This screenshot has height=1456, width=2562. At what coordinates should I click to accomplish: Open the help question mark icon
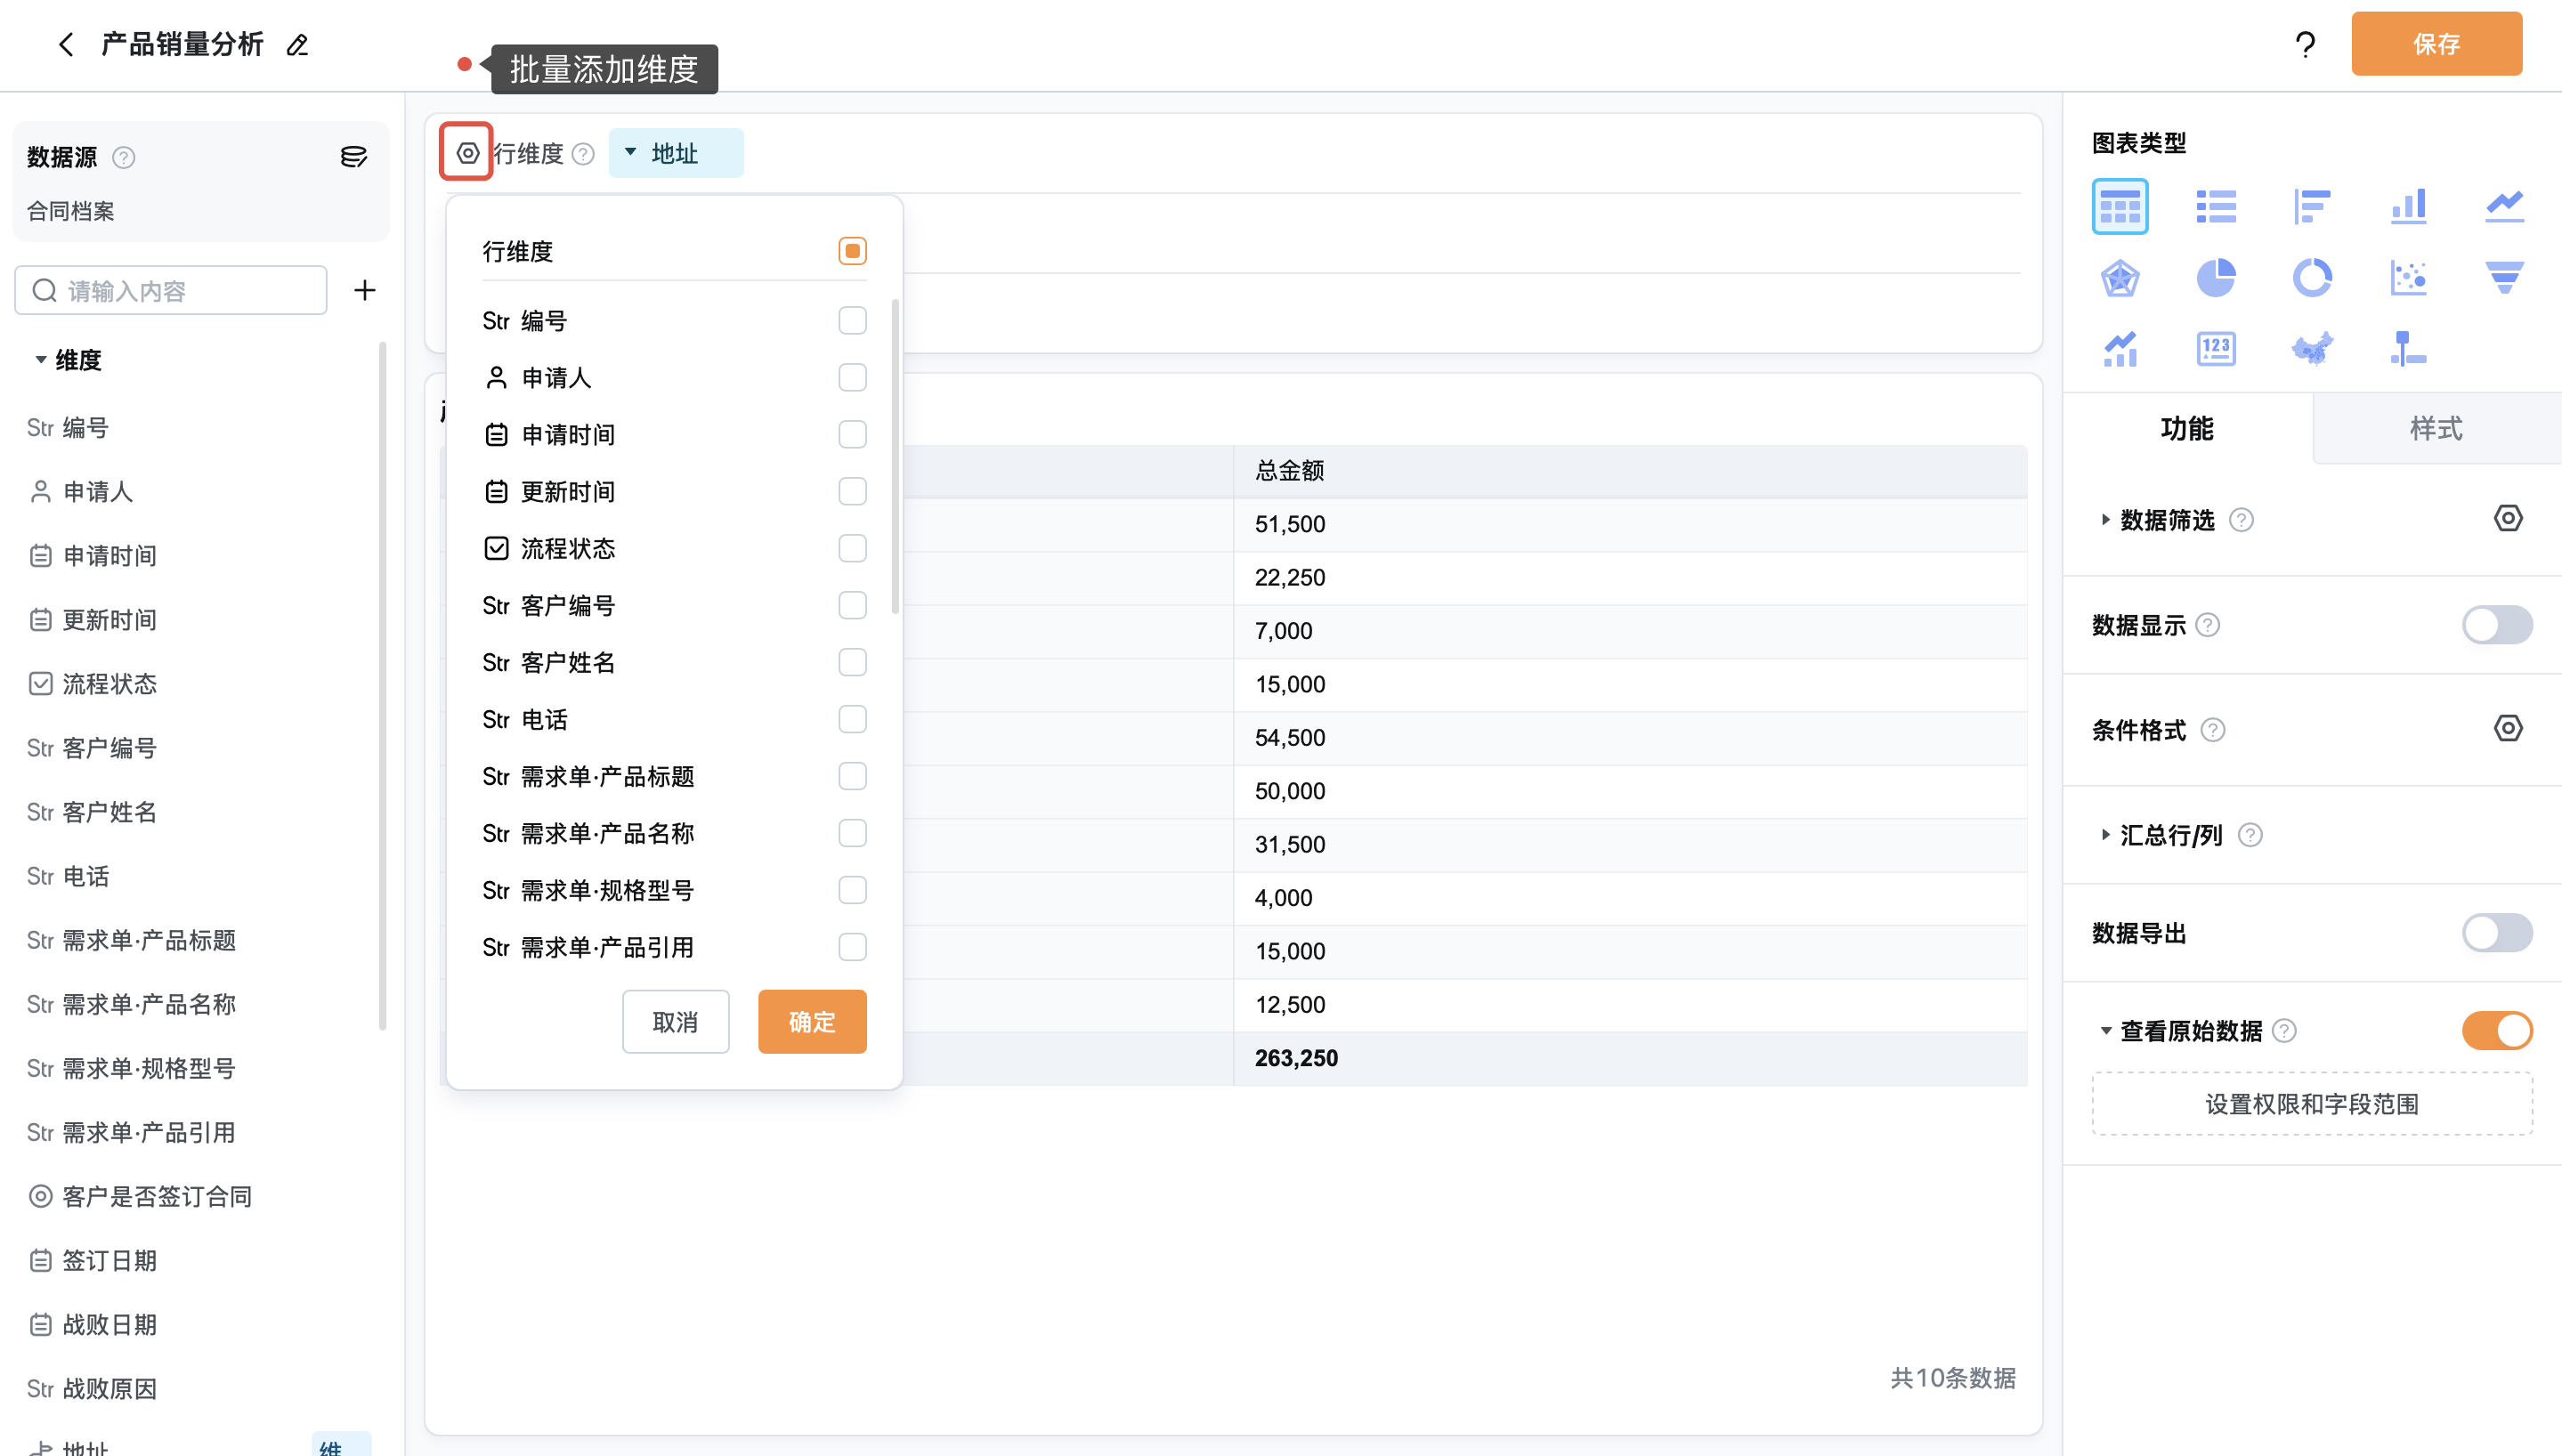pyautogui.click(x=2305, y=44)
